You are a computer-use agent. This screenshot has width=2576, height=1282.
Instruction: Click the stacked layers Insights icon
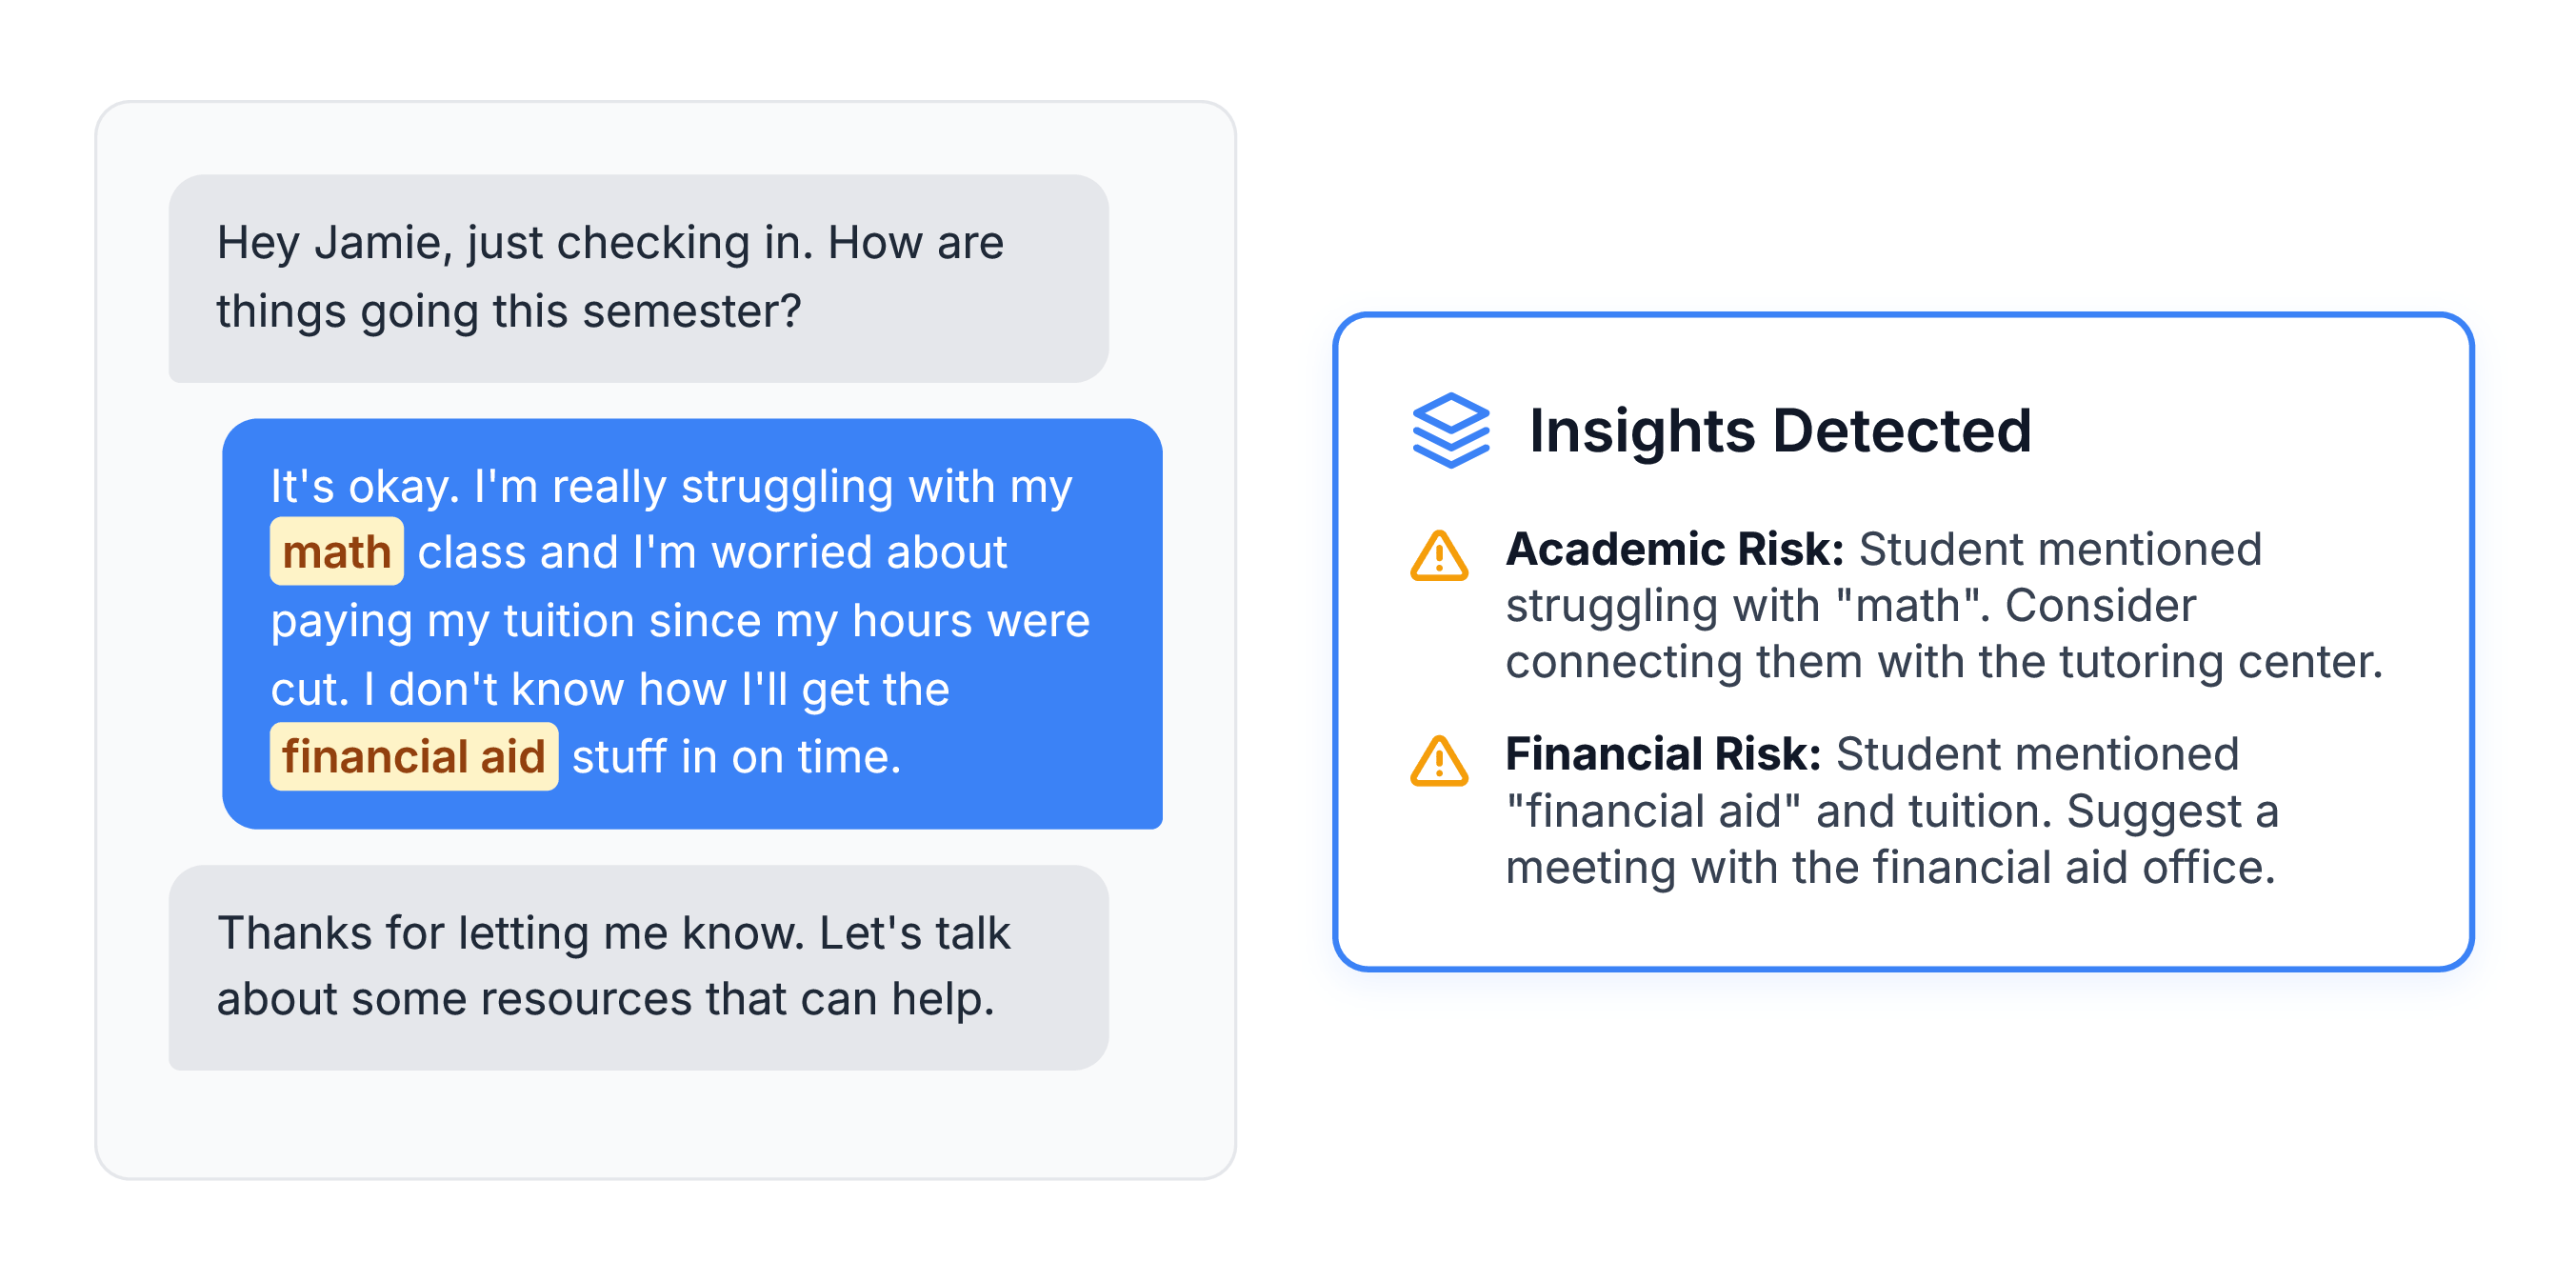1450,430
